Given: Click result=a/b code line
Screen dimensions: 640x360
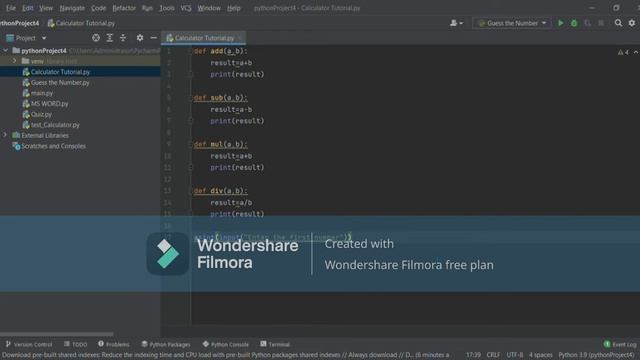Looking at the screenshot, I should 231,202.
